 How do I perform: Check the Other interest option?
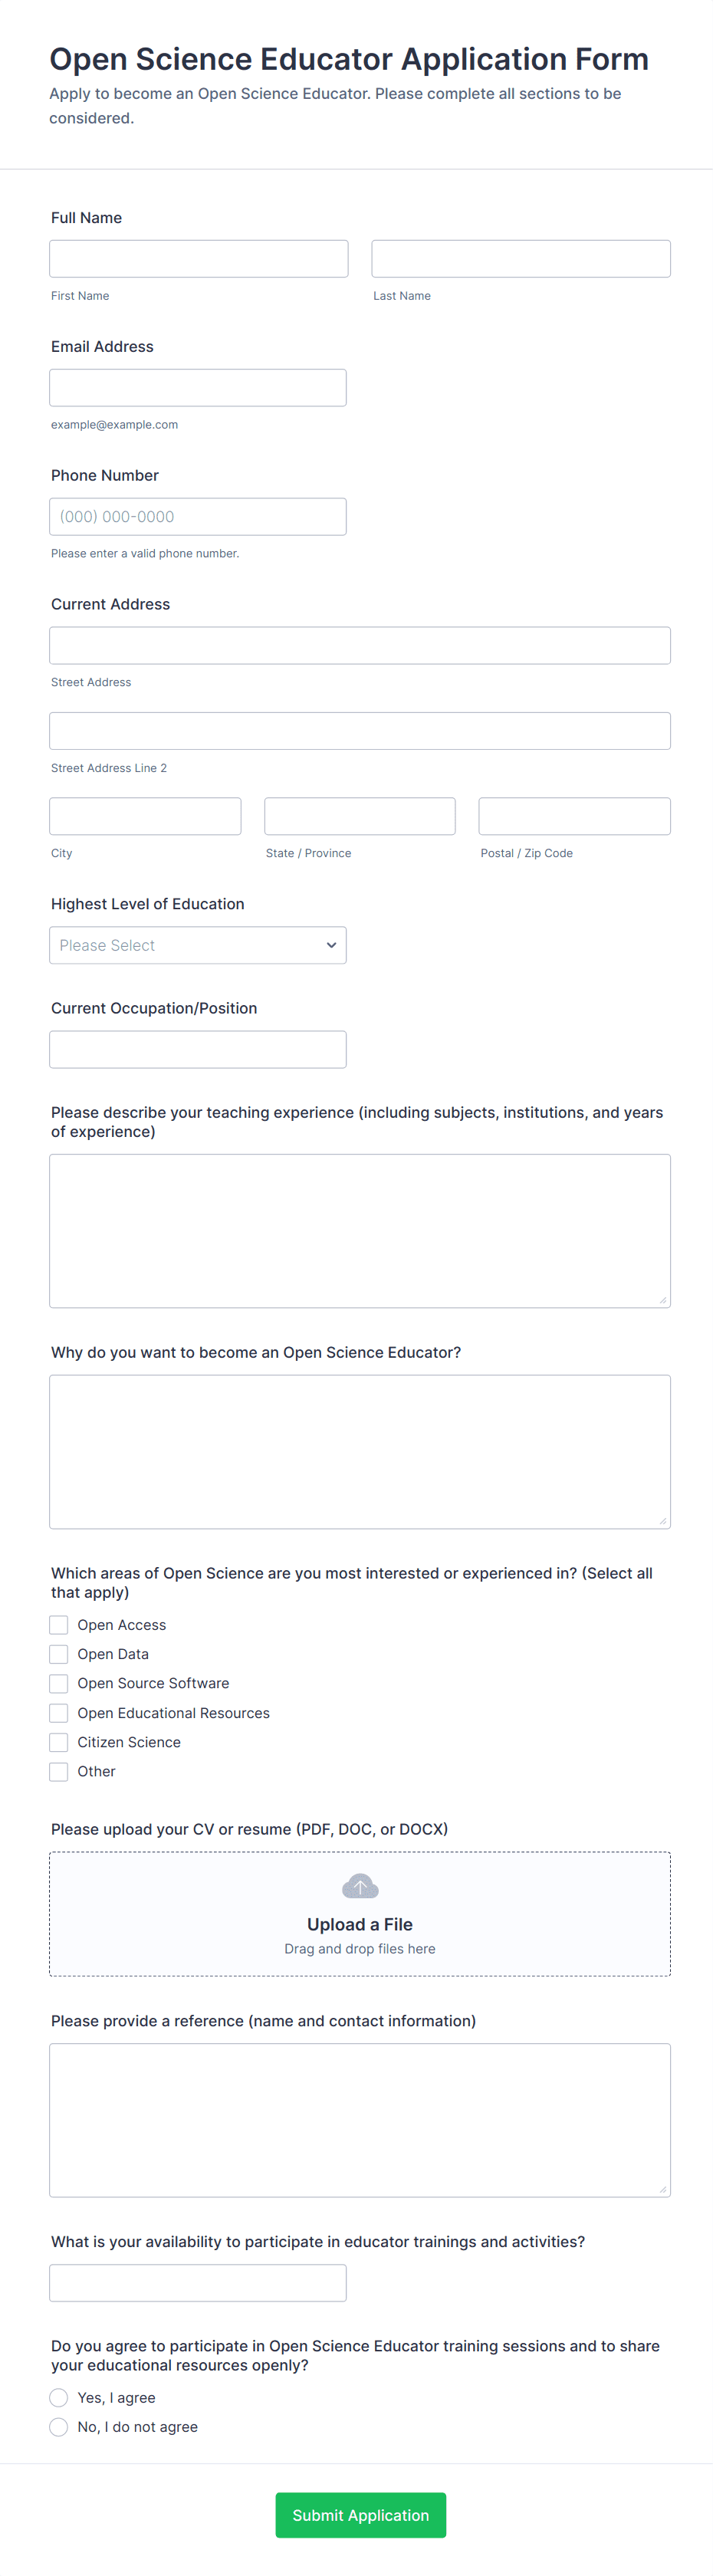pos(58,1771)
